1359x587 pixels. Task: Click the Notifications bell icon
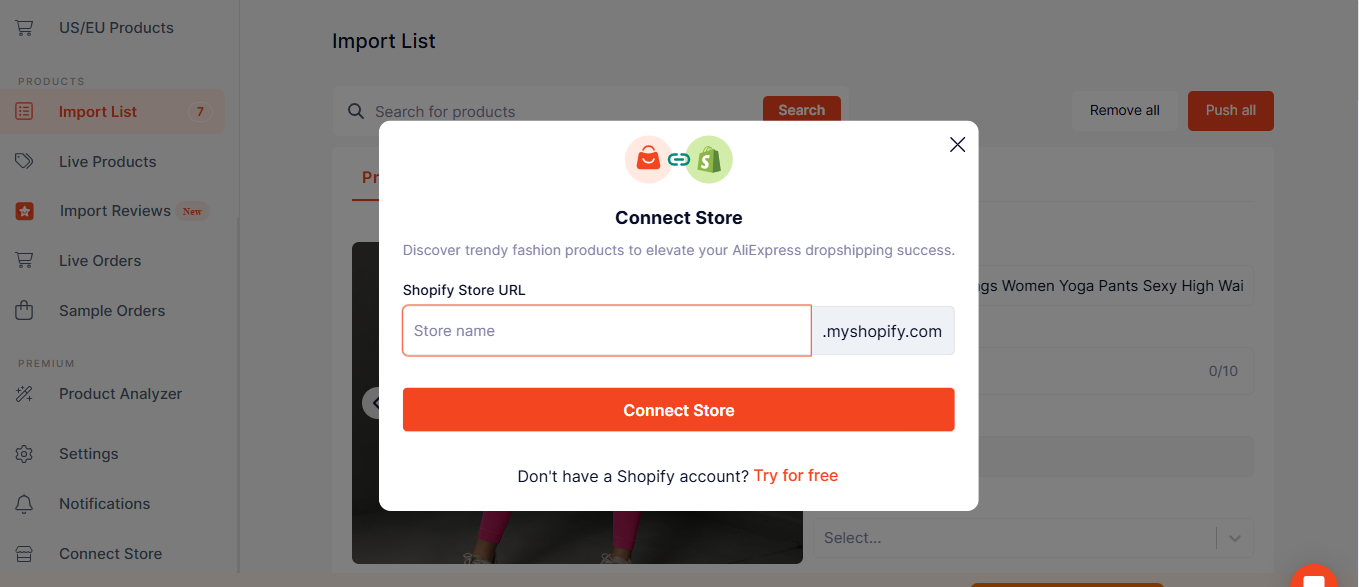tap(24, 503)
